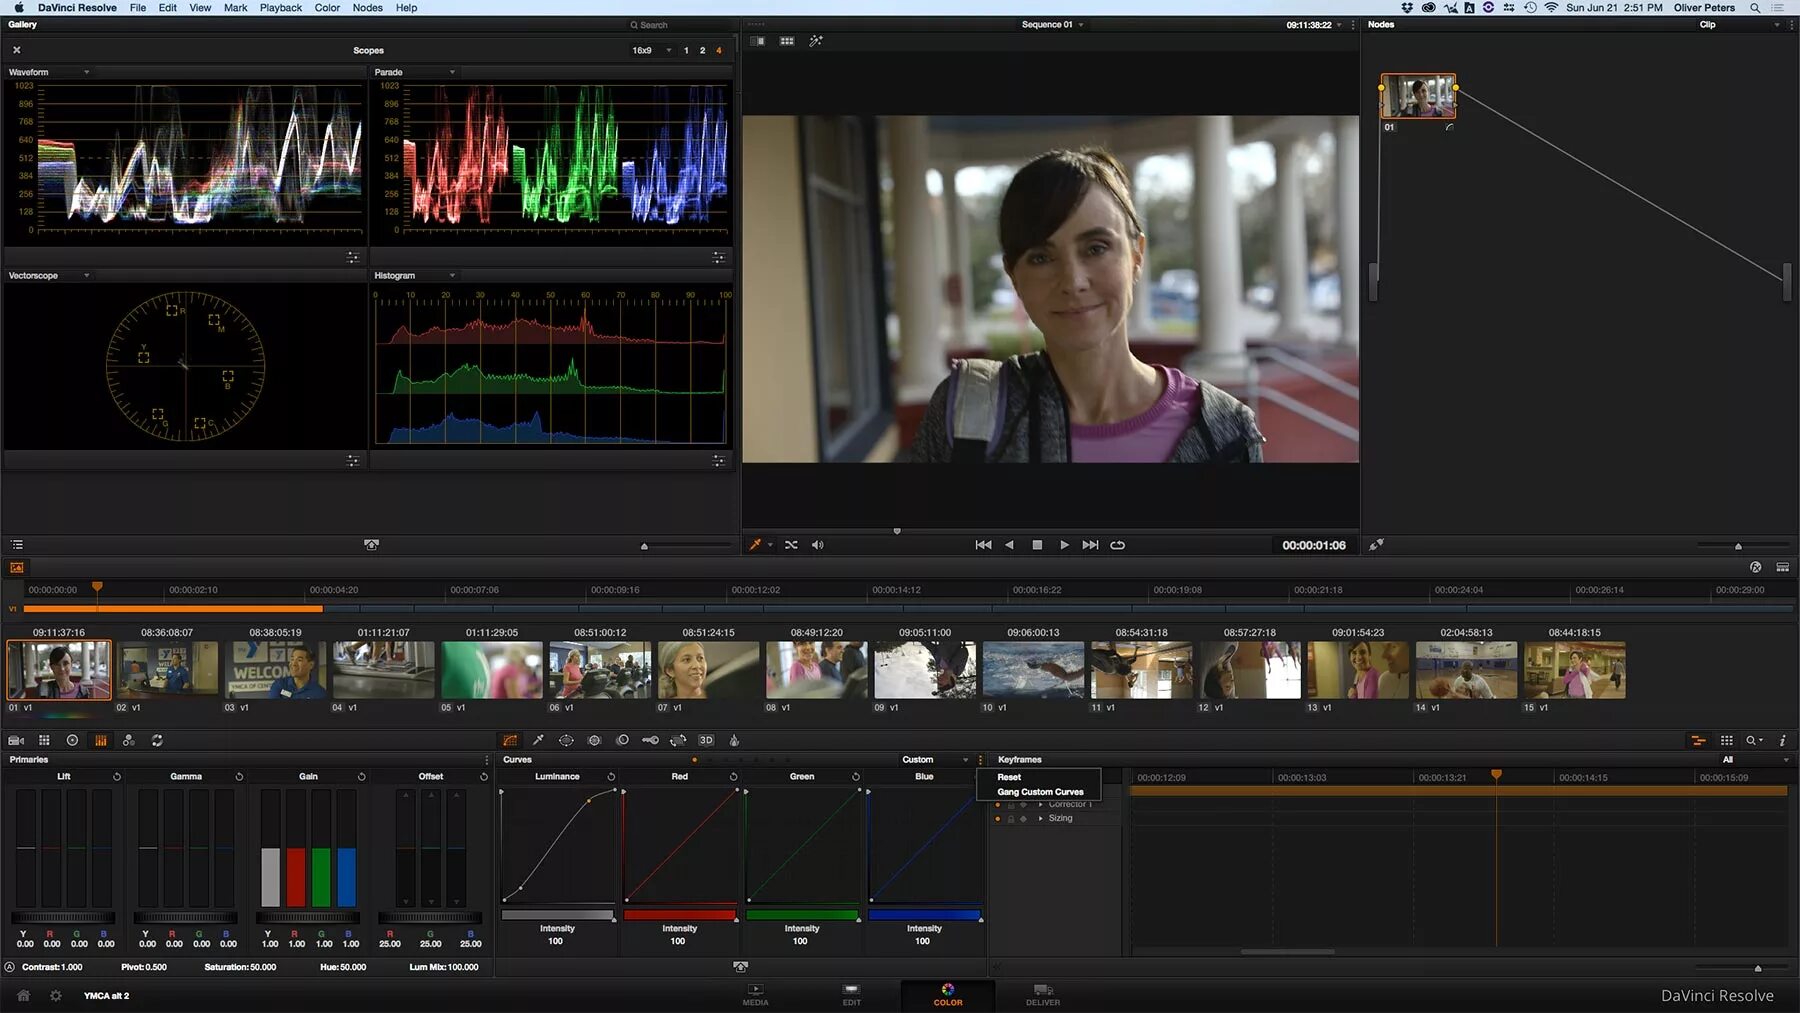Switch to the Deliver page
Image resolution: width=1800 pixels, height=1013 pixels.
click(1042, 995)
